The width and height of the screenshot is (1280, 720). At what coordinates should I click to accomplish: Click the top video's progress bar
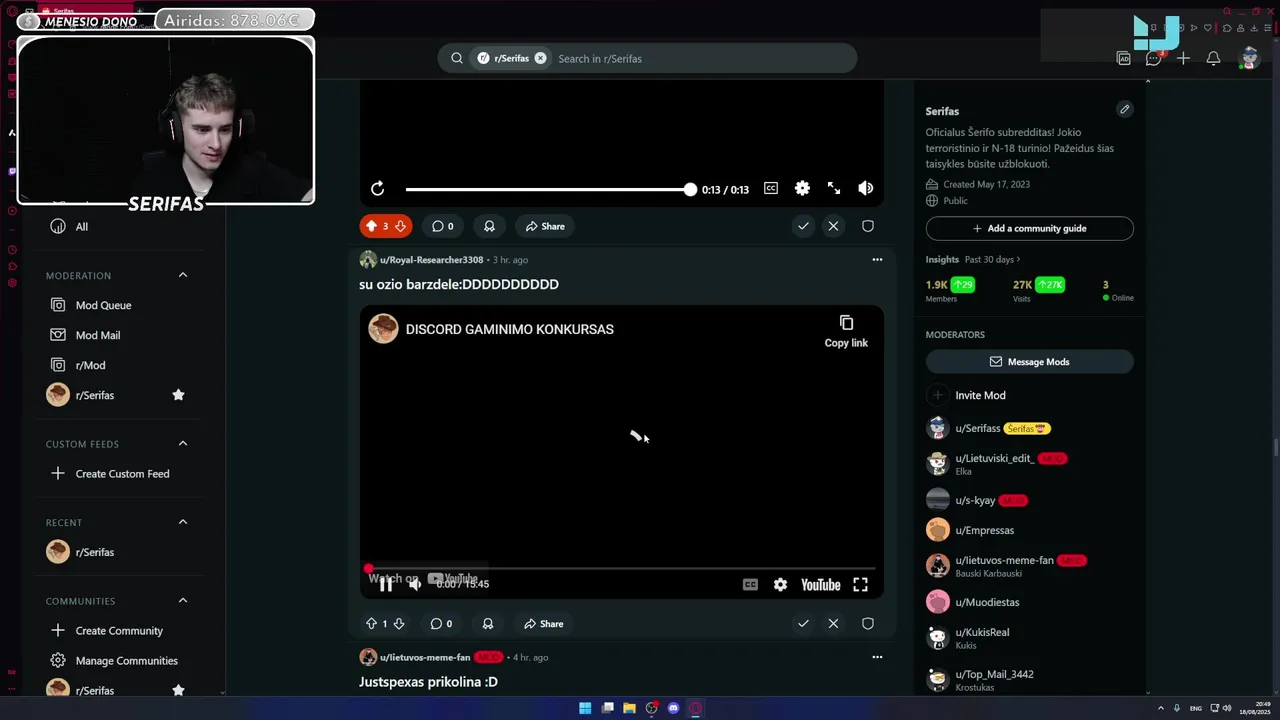click(x=548, y=189)
